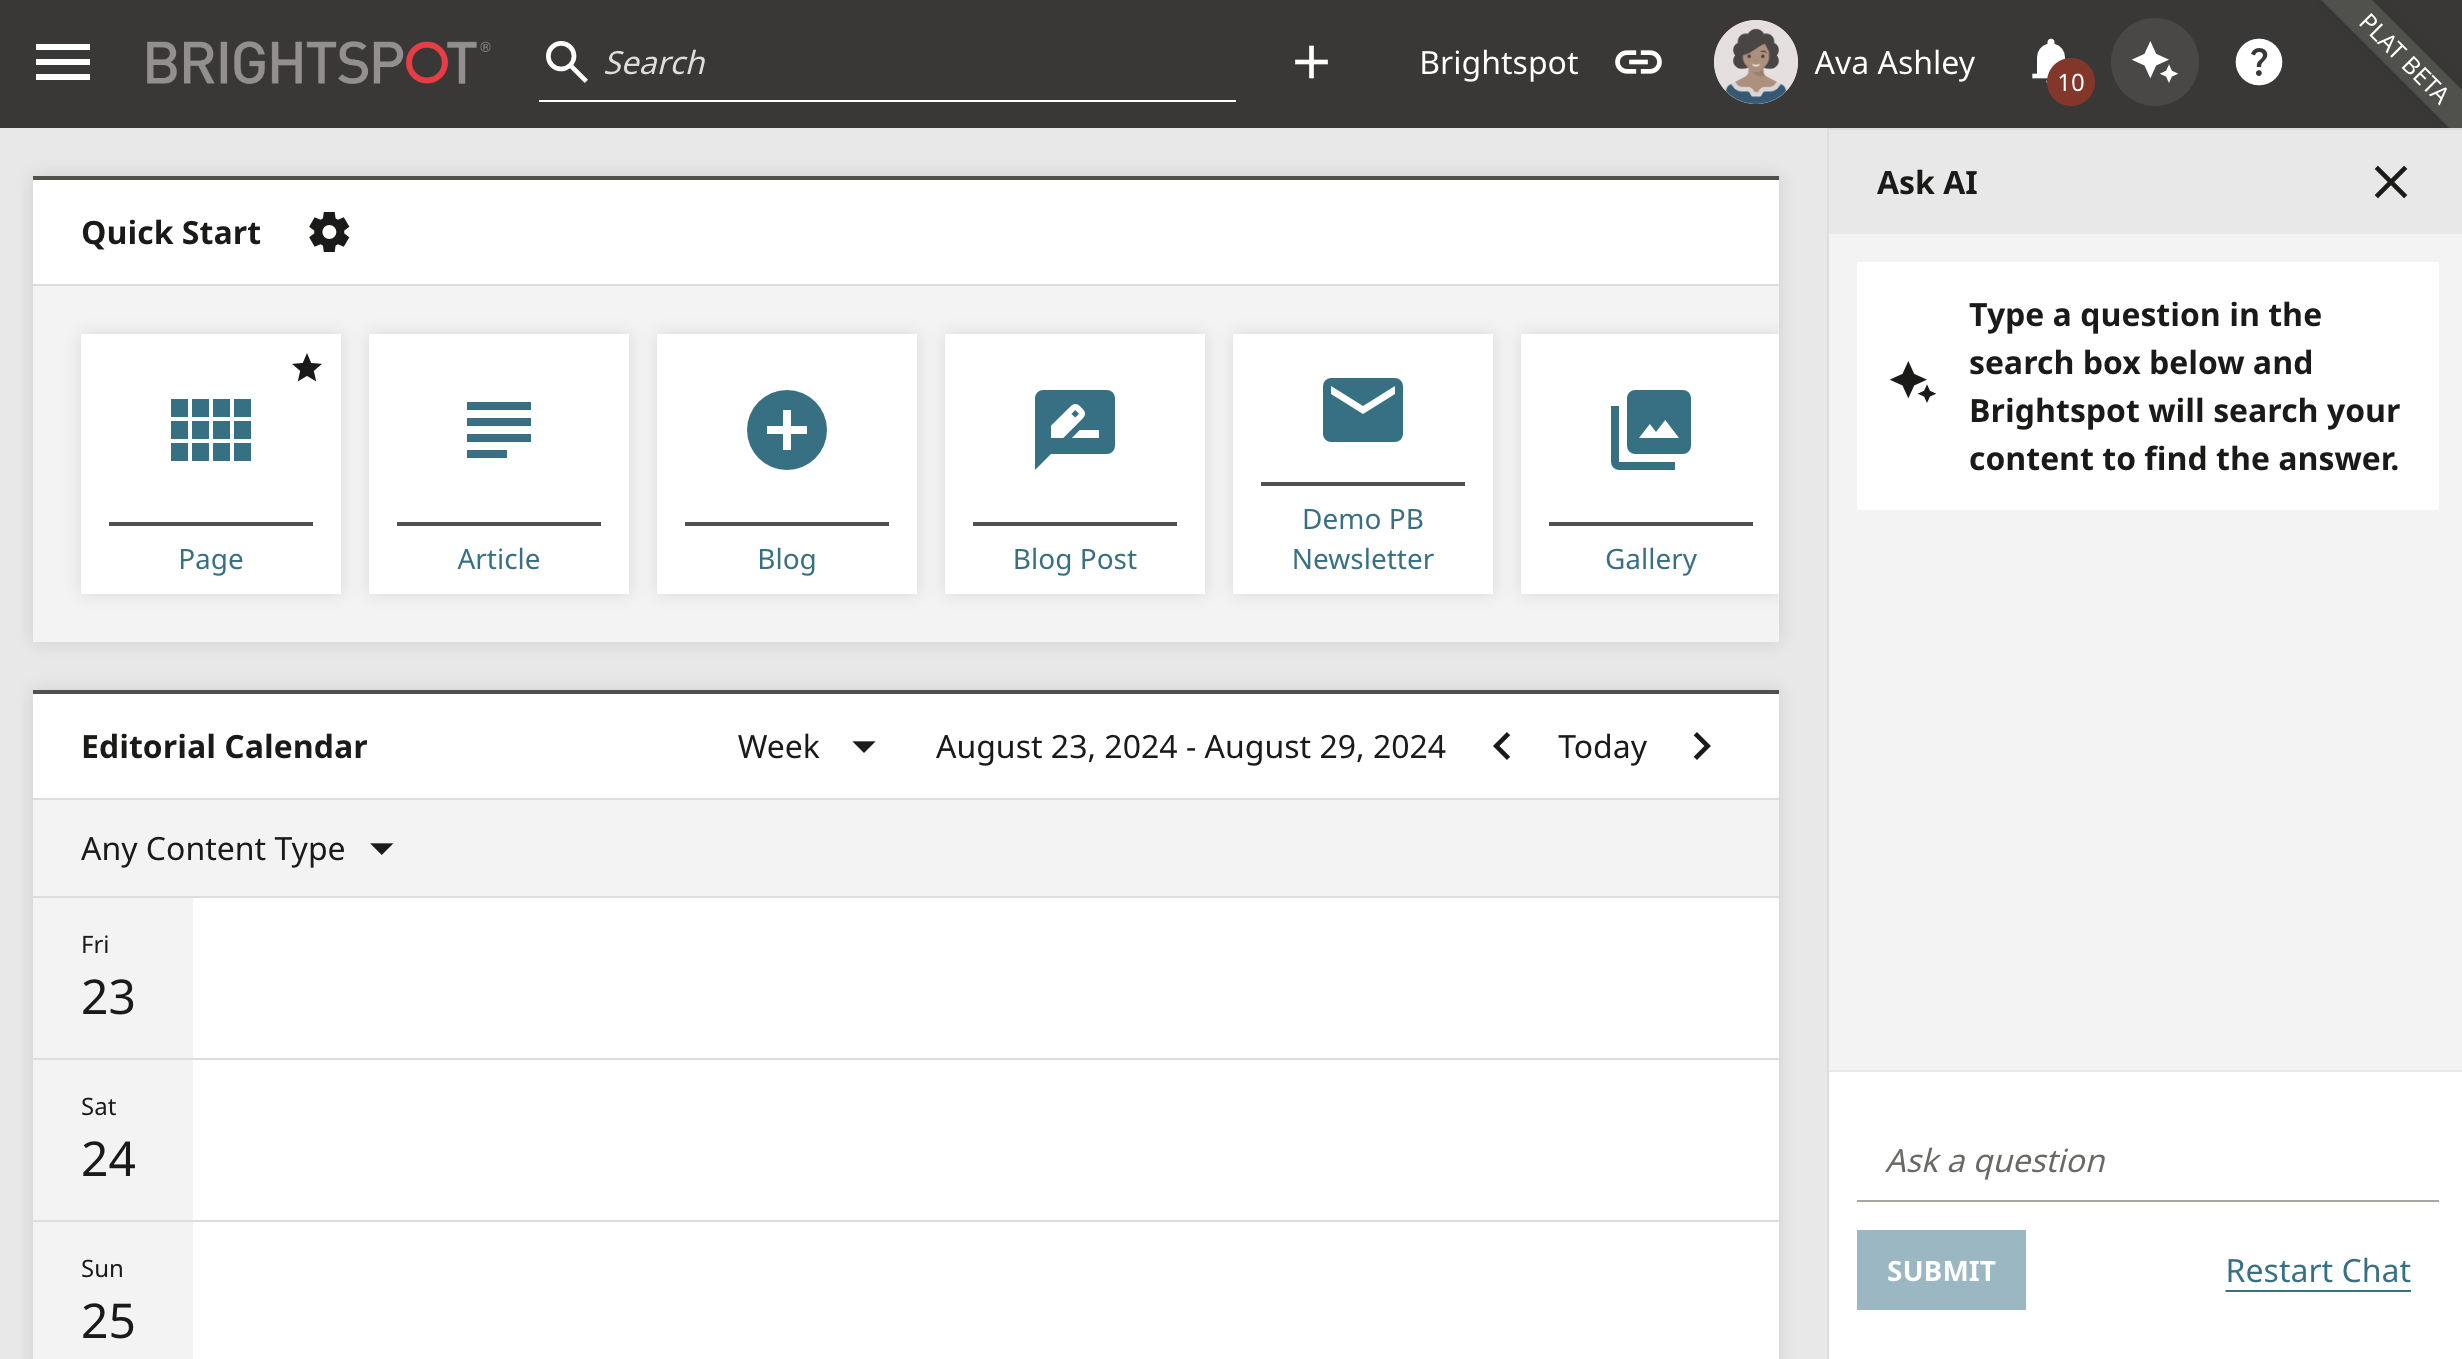The width and height of the screenshot is (2462, 1359).
Task: Open the notifications bell
Action: [2051, 62]
